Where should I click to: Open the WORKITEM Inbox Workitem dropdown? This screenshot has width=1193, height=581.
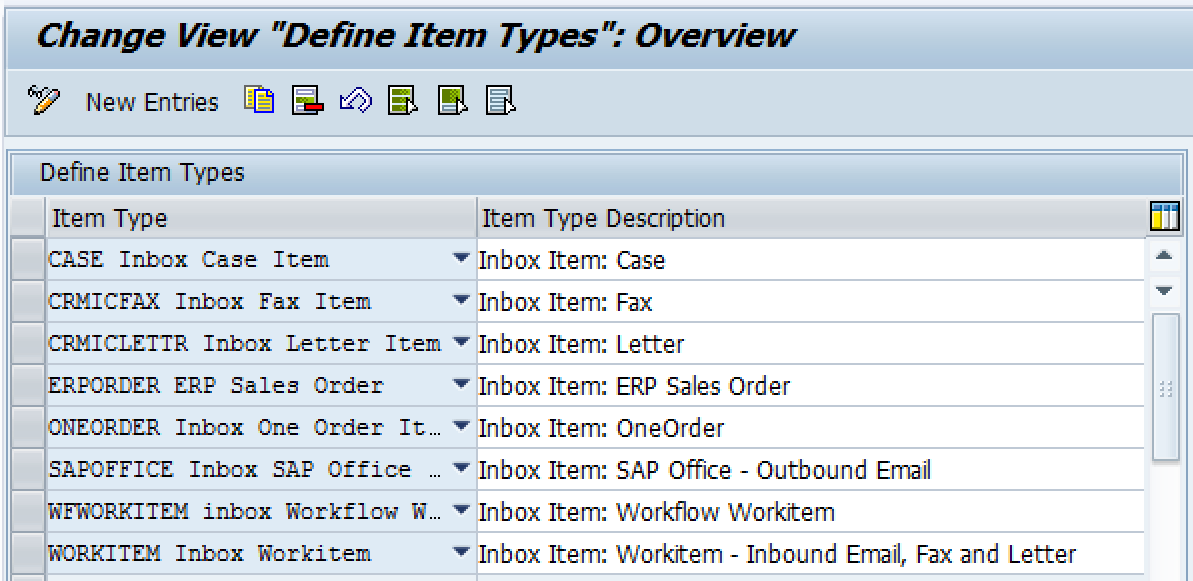pyautogui.click(x=461, y=552)
